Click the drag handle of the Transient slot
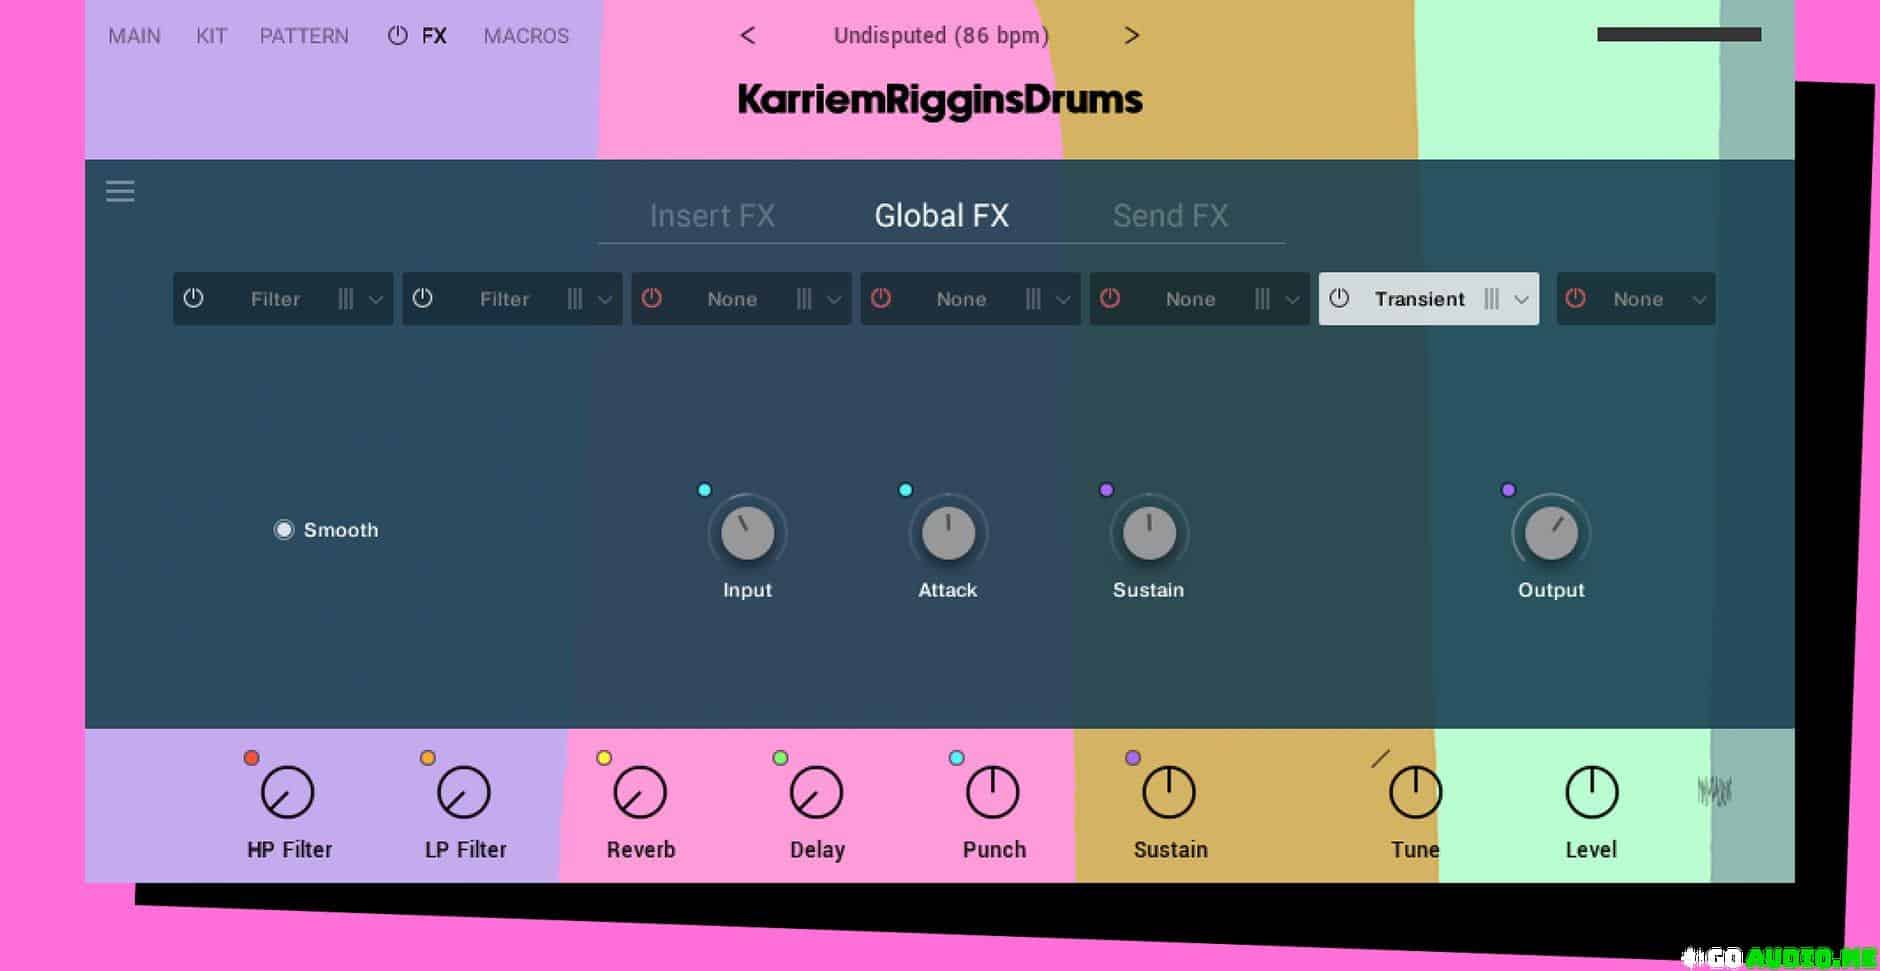Image resolution: width=1880 pixels, height=971 pixels. point(1491,299)
